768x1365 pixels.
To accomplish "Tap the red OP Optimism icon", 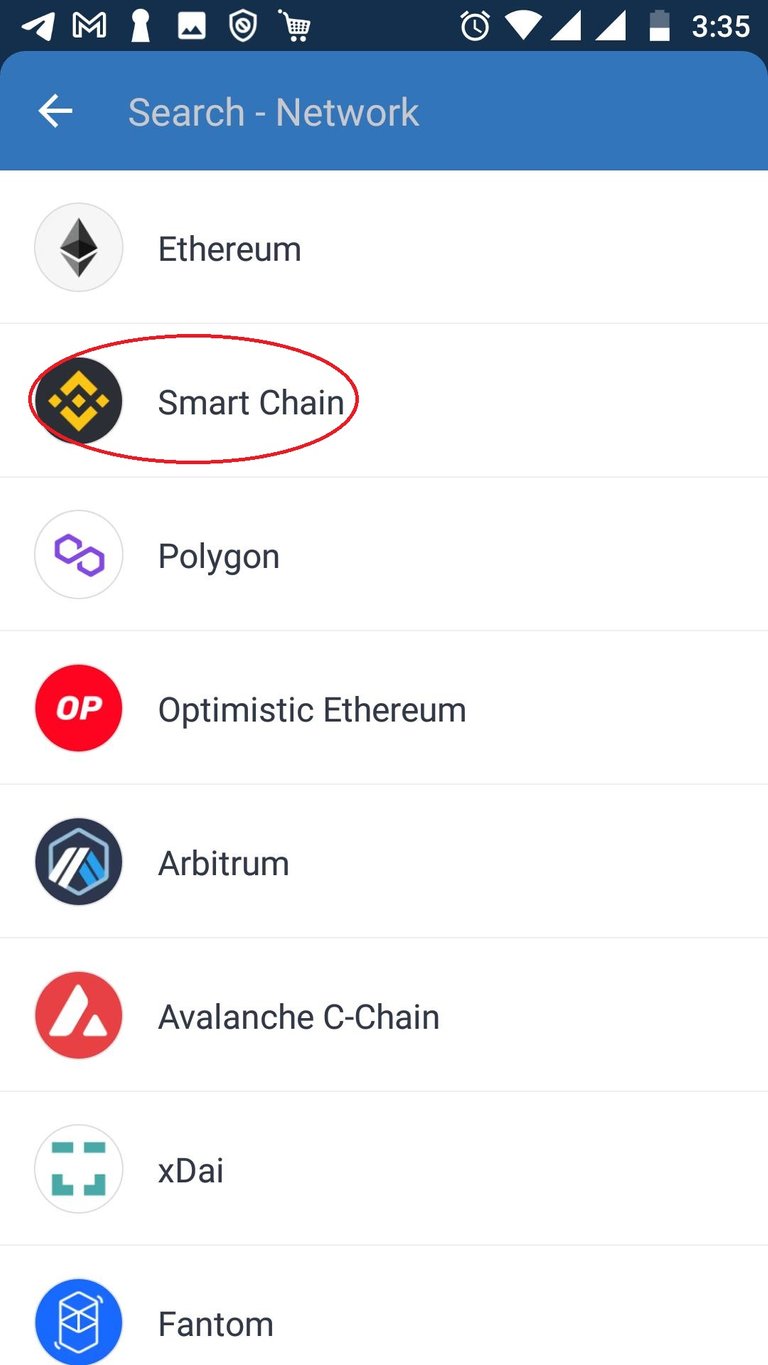I will pyautogui.click(x=78, y=709).
